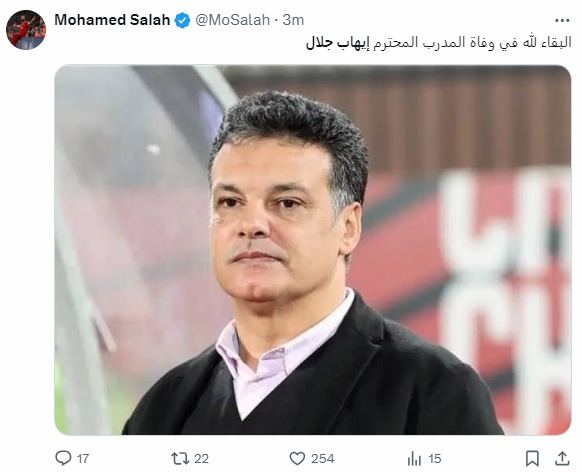
Task: Open Mohamed Salah's profile picture
Action: (26, 30)
